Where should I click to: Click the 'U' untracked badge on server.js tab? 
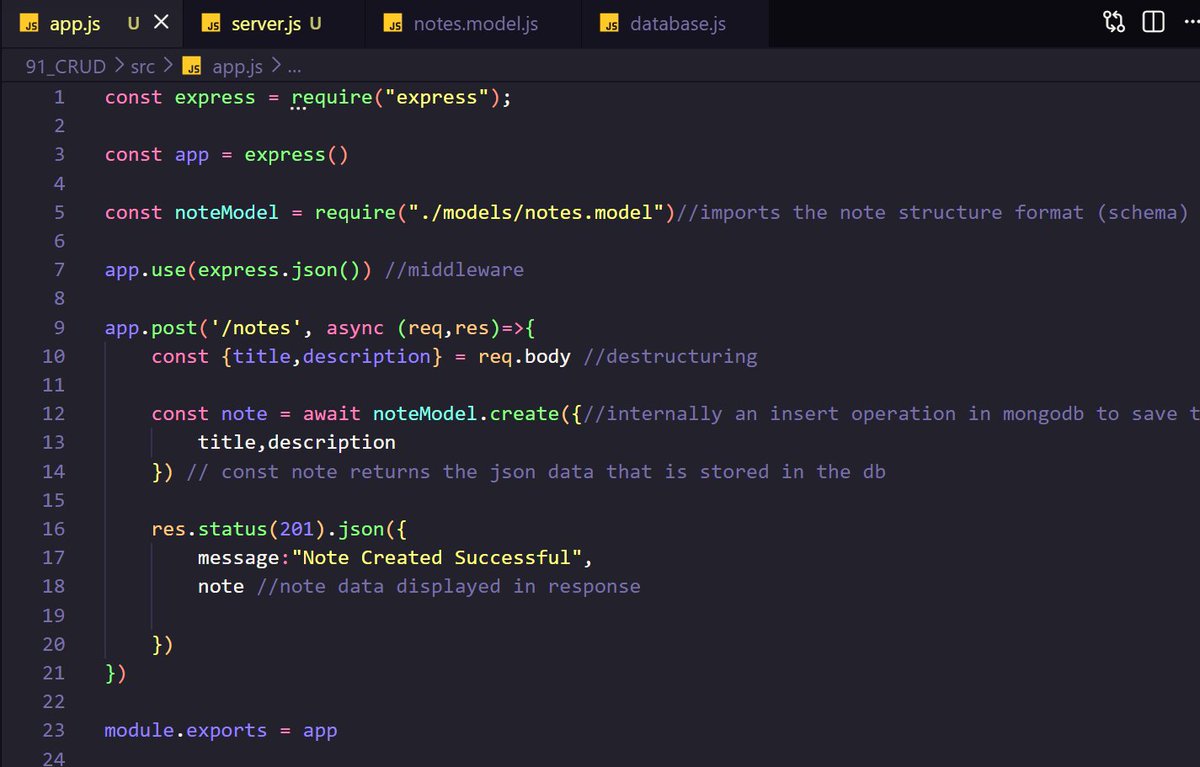point(316,23)
